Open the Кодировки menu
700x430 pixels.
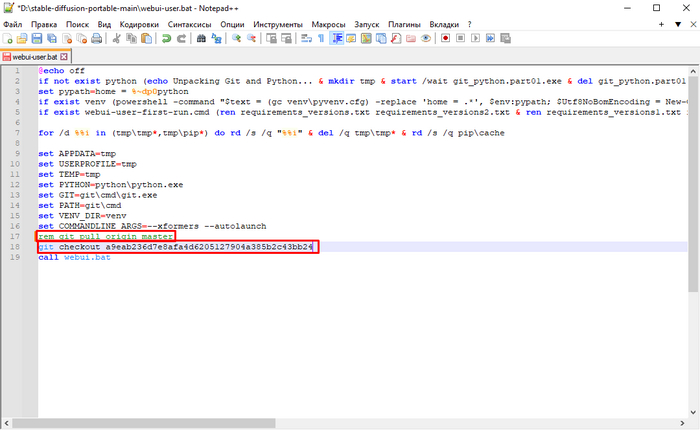point(137,22)
